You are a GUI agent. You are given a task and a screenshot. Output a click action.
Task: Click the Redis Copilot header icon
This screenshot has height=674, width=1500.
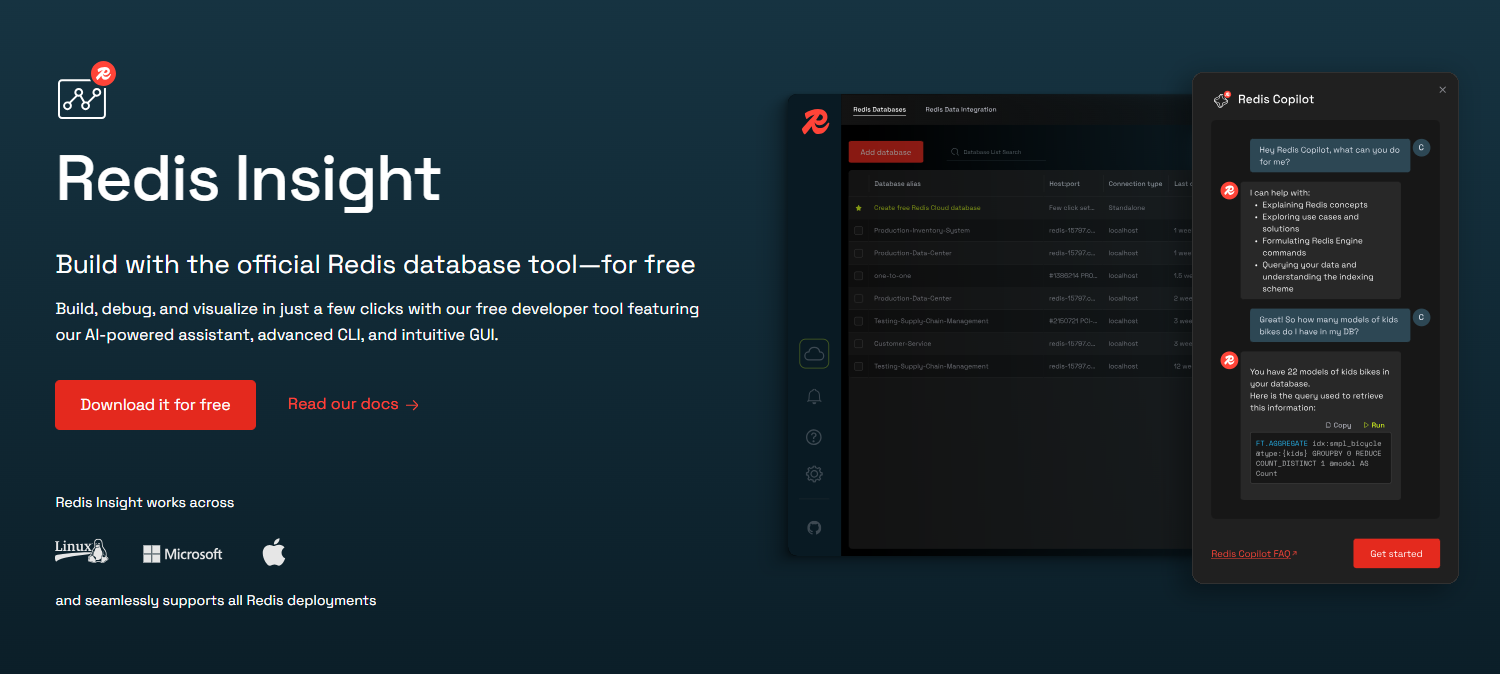(x=1222, y=99)
